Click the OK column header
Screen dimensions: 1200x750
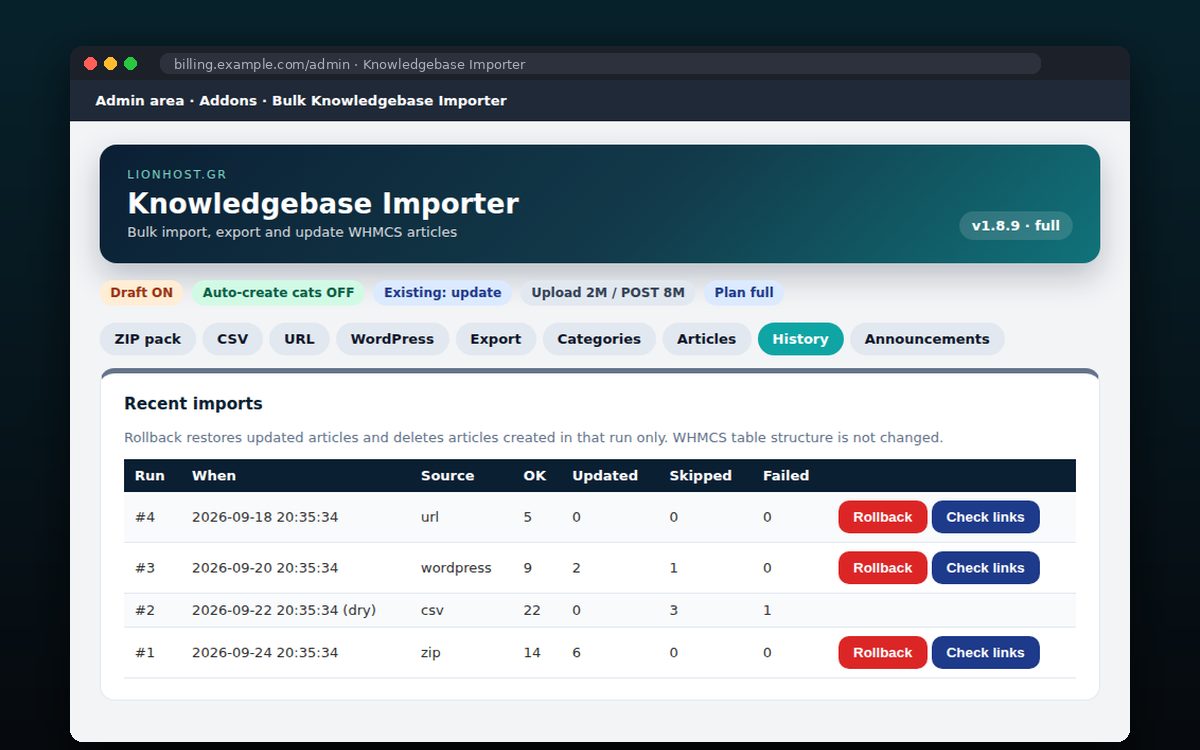pyautogui.click(x=535, y=476)
